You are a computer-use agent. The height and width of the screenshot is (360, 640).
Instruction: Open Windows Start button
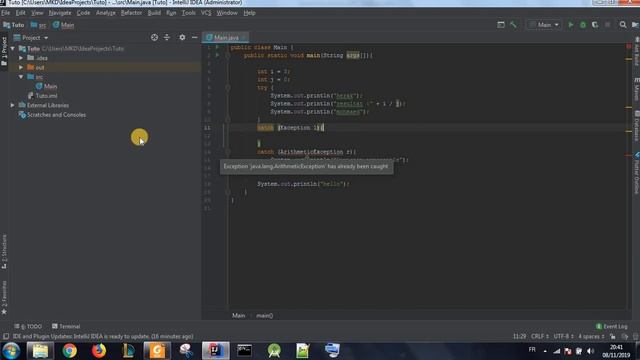tap(11, 351)
